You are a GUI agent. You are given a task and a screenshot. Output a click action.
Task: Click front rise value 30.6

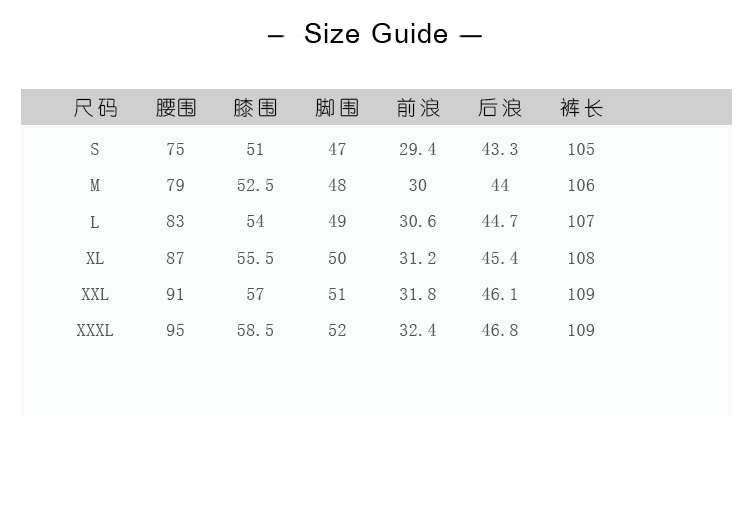tap(418, 221)
